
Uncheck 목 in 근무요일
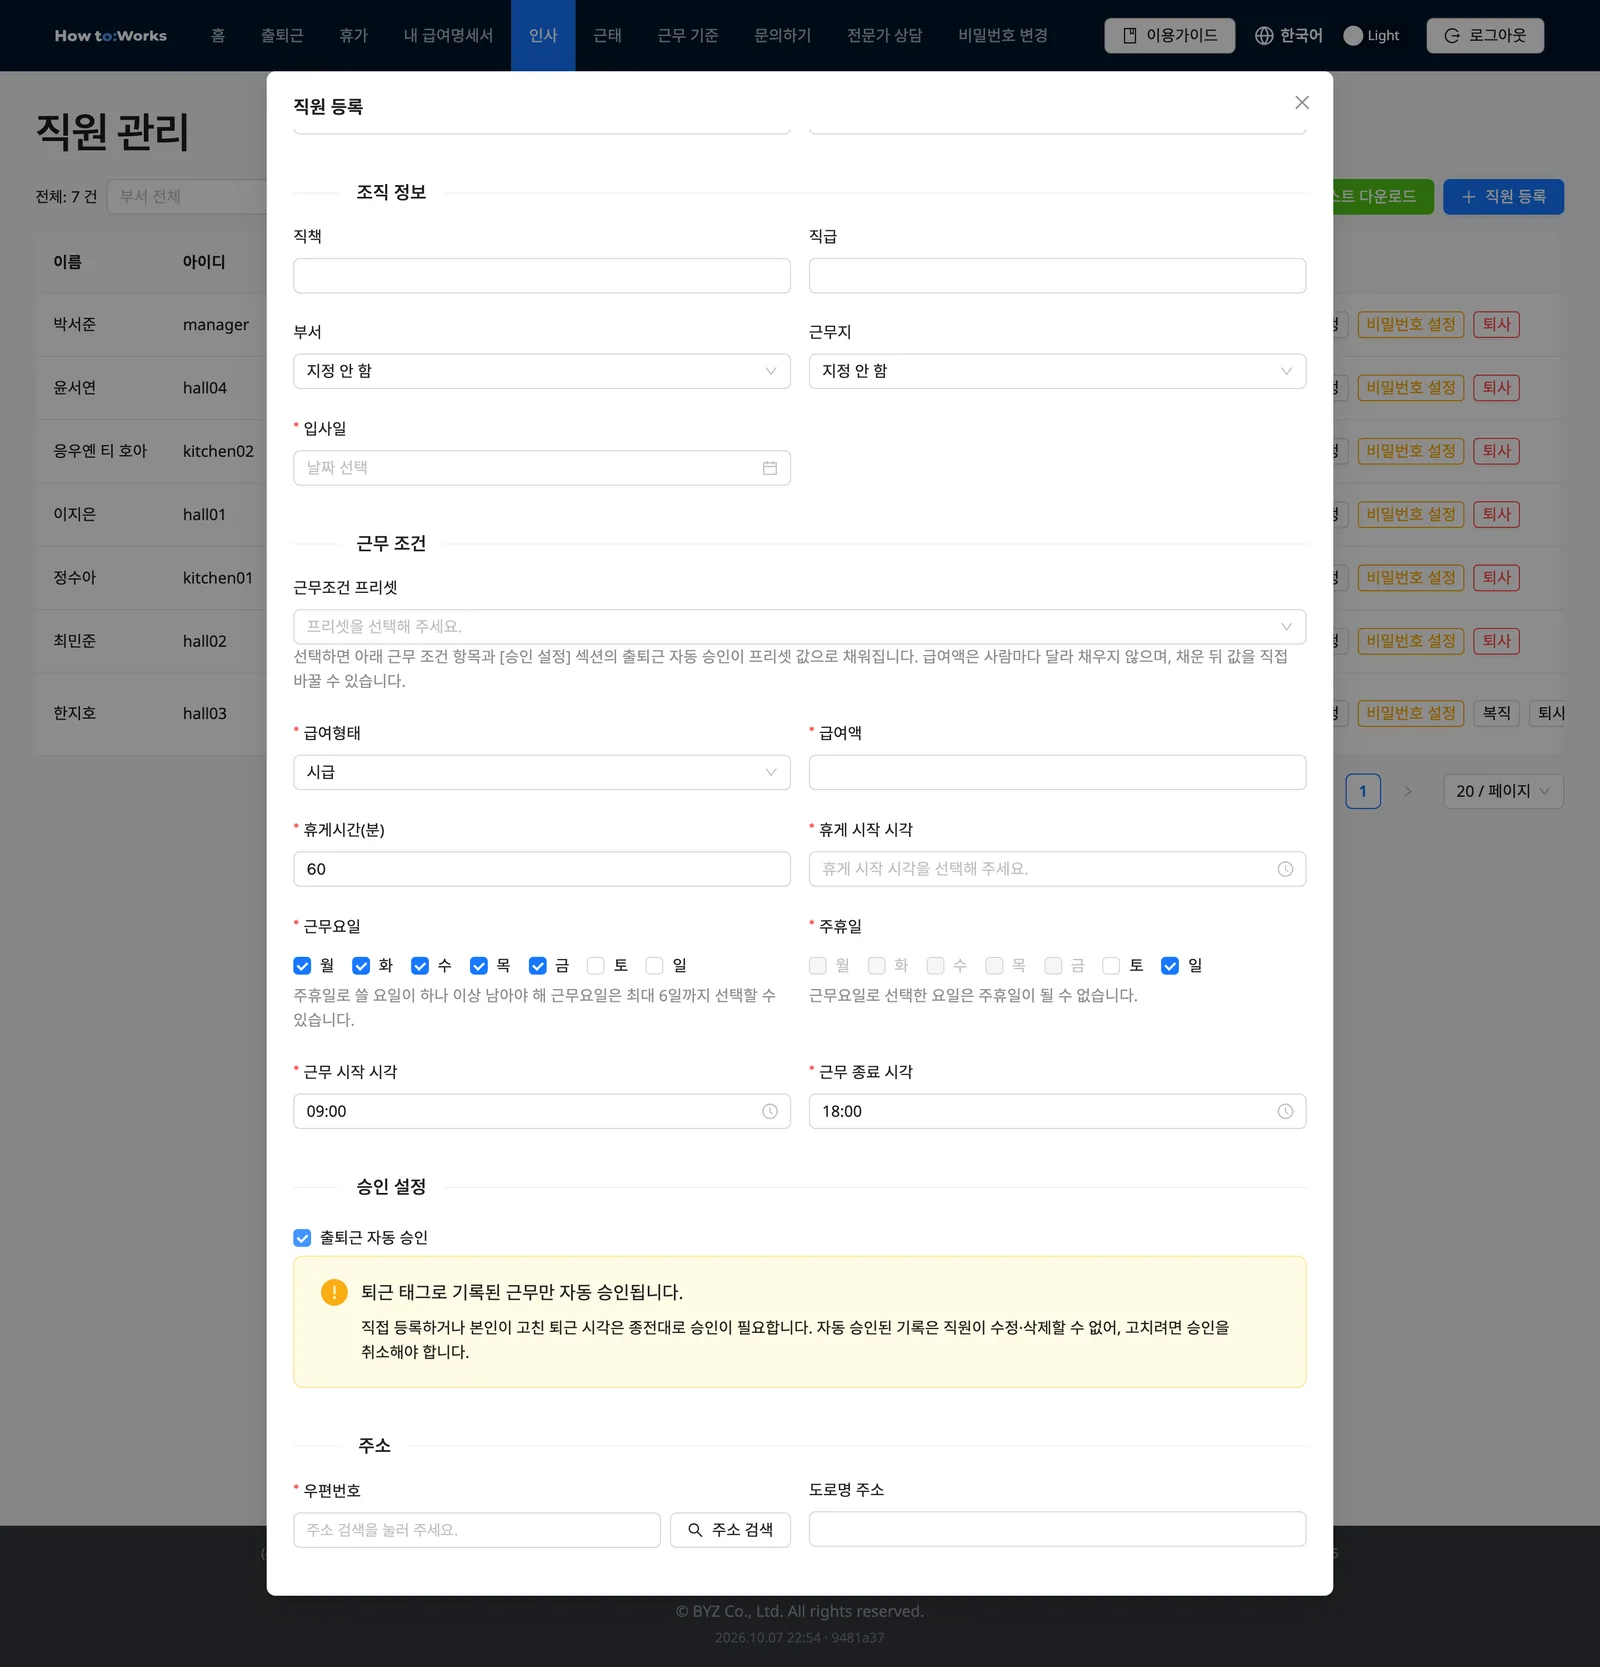pos(479,966)
